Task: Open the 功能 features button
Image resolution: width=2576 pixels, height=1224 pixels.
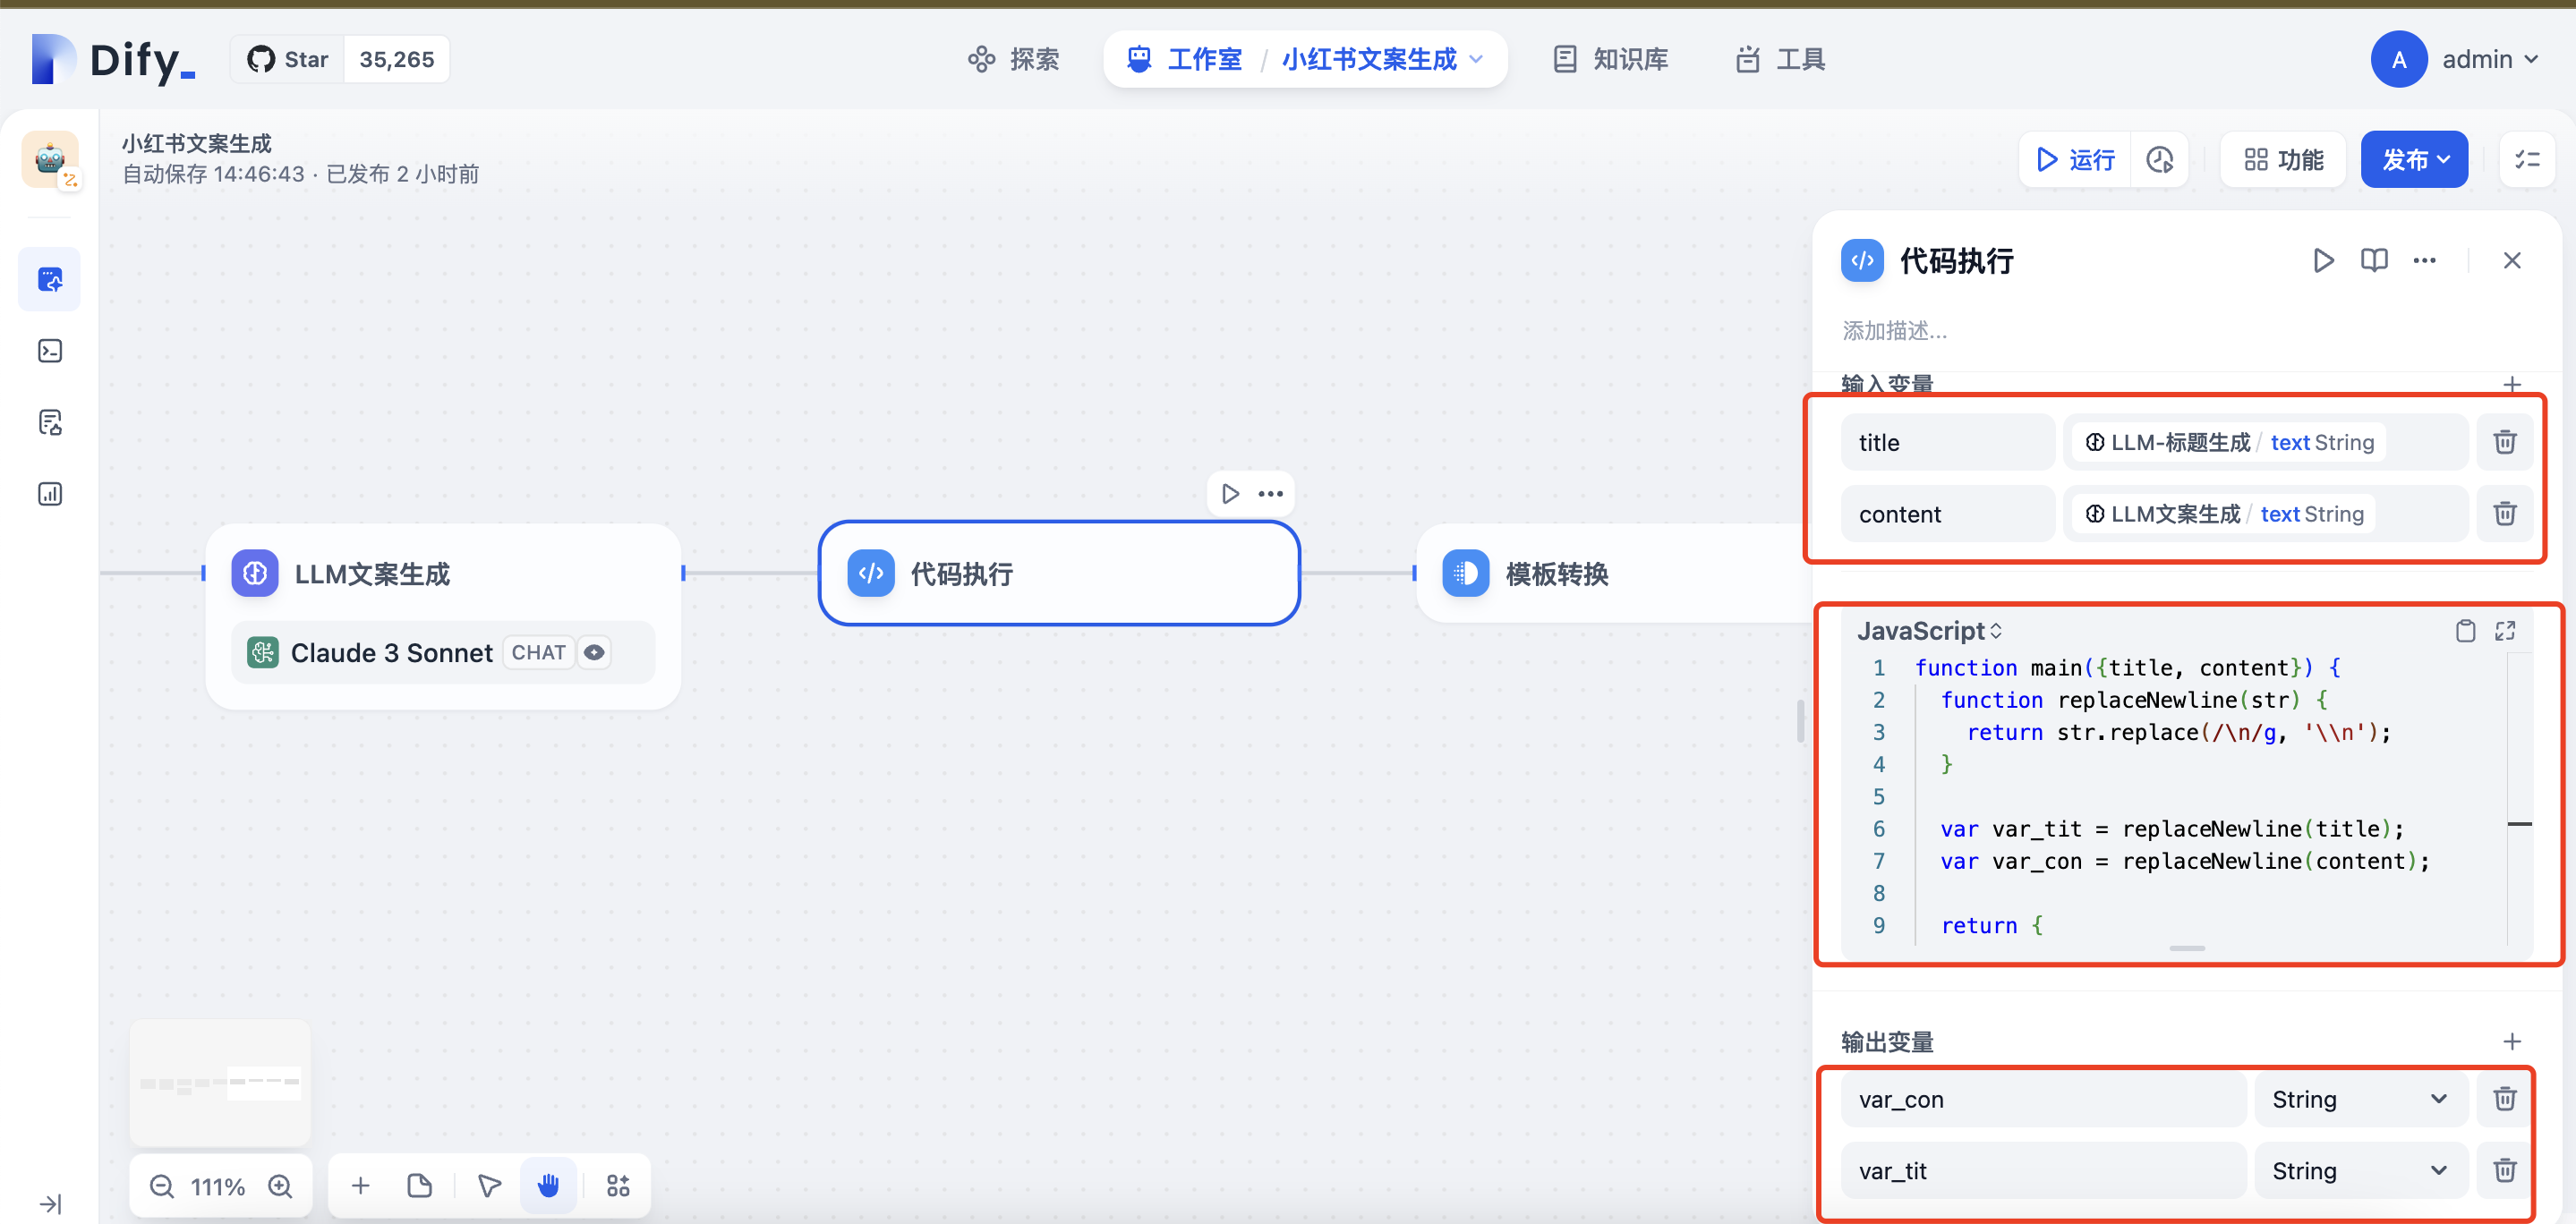Action: tap(2283, 160)
